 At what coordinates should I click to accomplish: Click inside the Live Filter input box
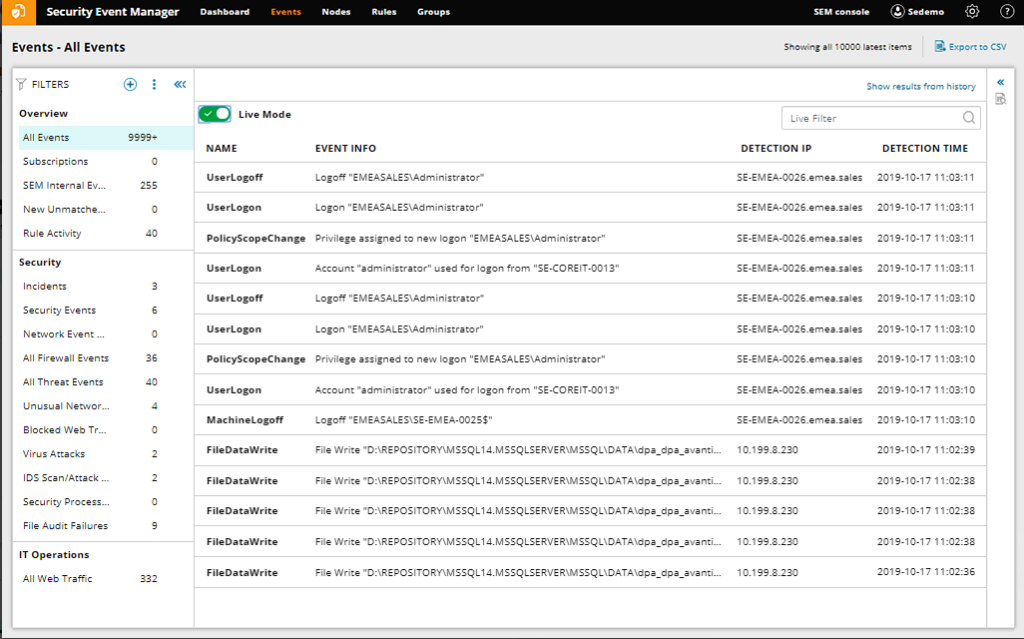(x=870, y=117)
